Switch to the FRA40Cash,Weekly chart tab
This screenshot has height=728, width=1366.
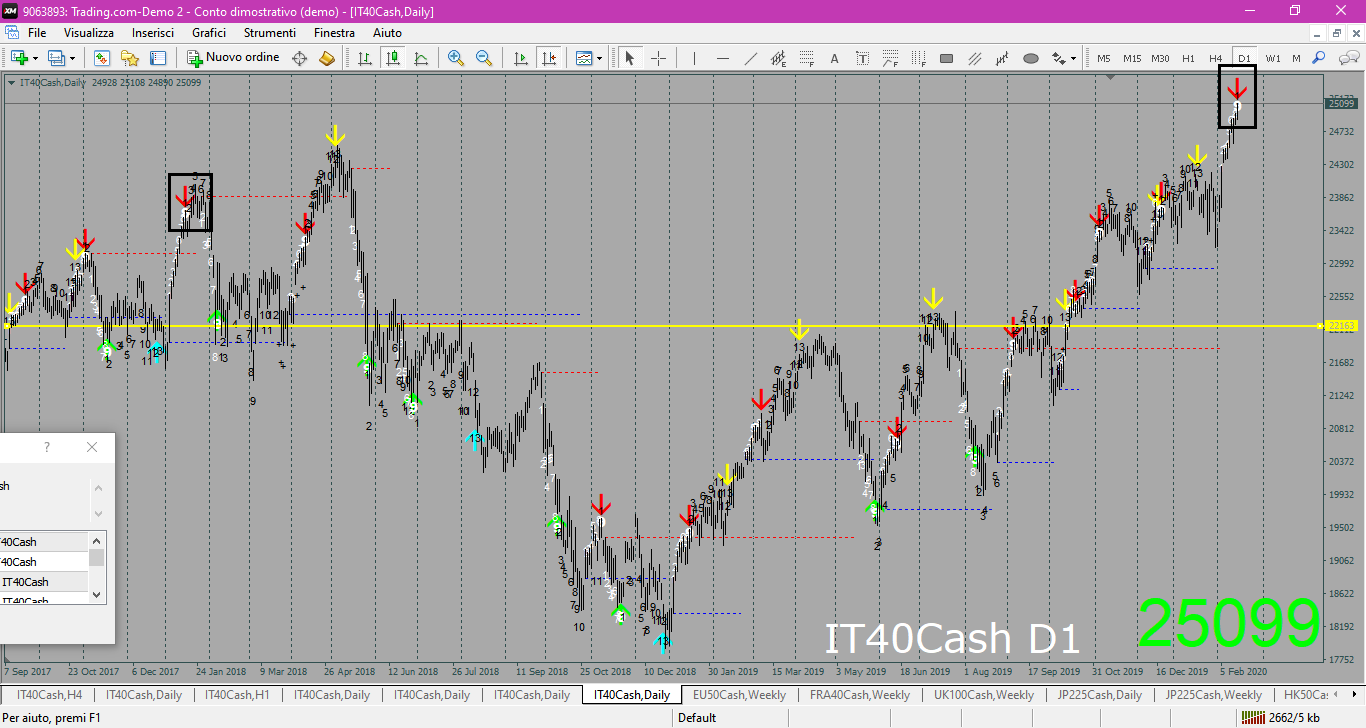point(860,694)
